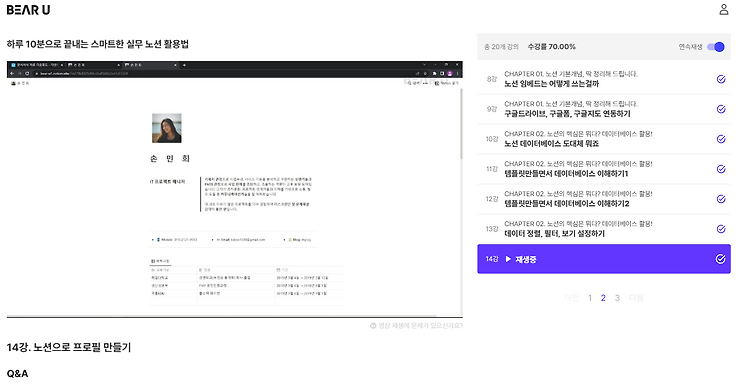The image size is (750, 389).
Task: Open lecture 8강 노션 임베드는 어떻게 쓰는걸까
Action: [x=604, y=79]
